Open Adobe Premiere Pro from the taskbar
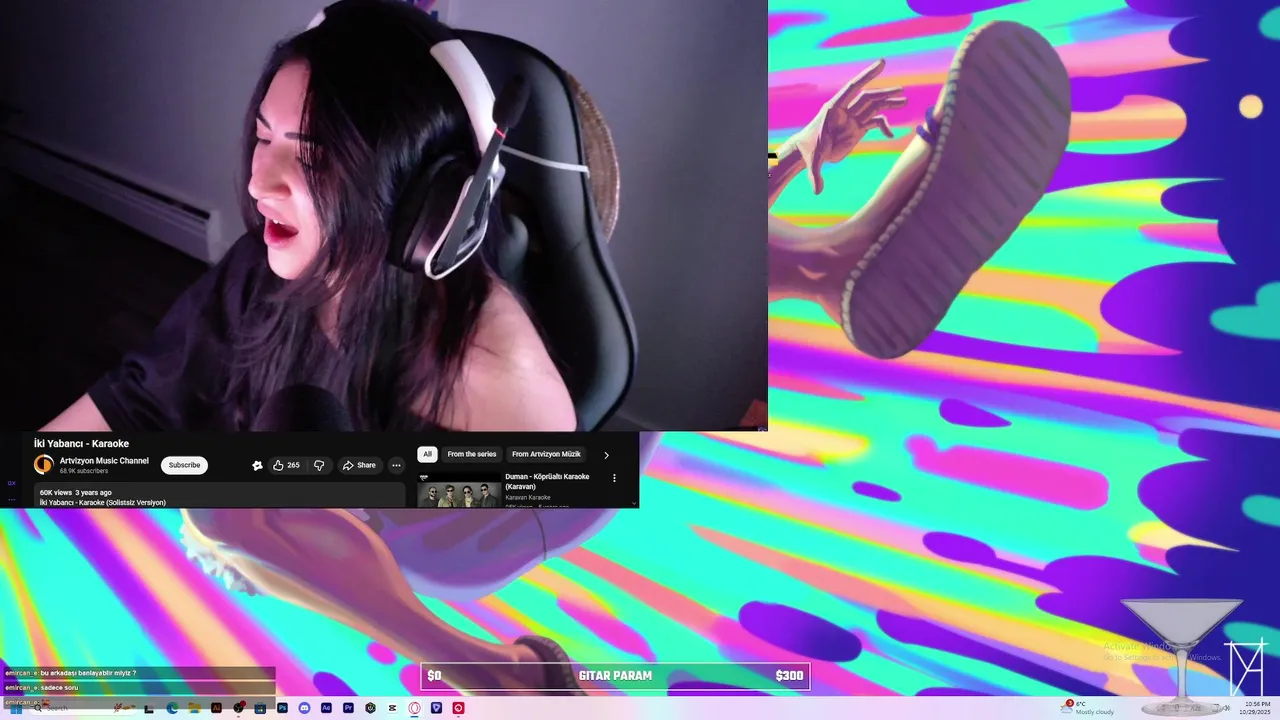 click(x=348, y=708)
